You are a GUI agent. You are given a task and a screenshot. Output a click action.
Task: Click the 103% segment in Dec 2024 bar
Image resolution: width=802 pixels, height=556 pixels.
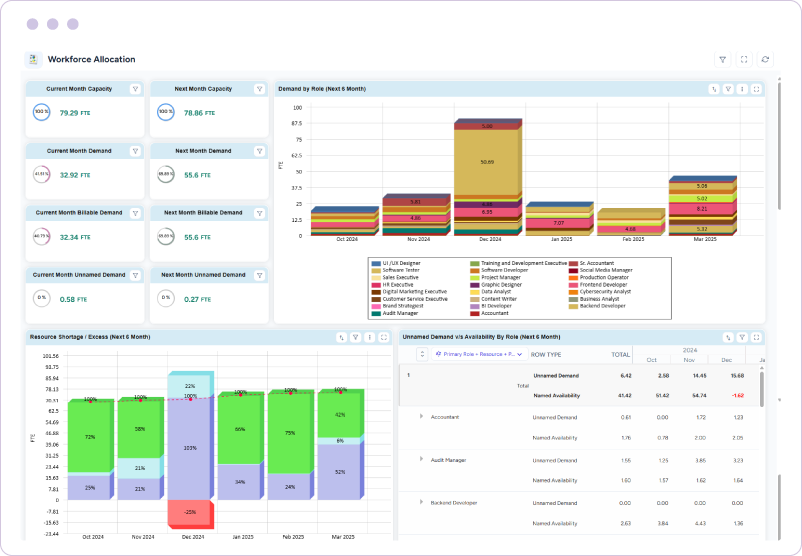pos(189,448)
